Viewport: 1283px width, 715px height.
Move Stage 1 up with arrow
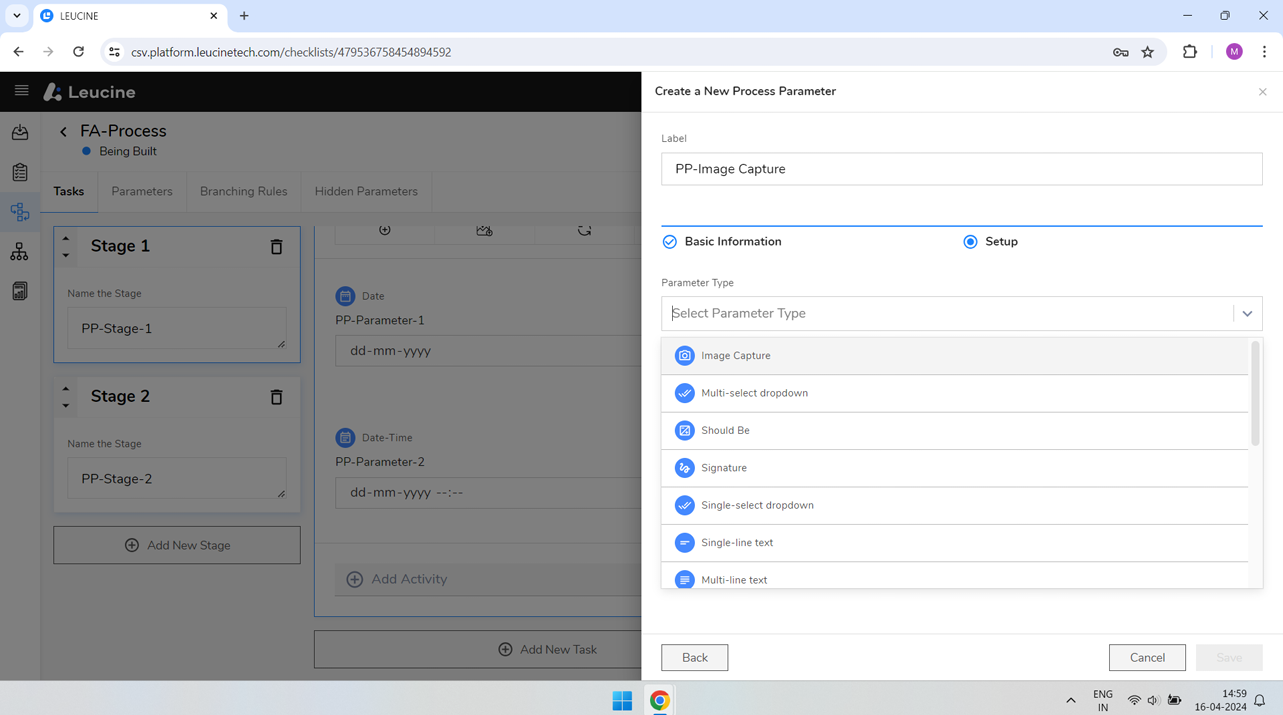[66, 238]
